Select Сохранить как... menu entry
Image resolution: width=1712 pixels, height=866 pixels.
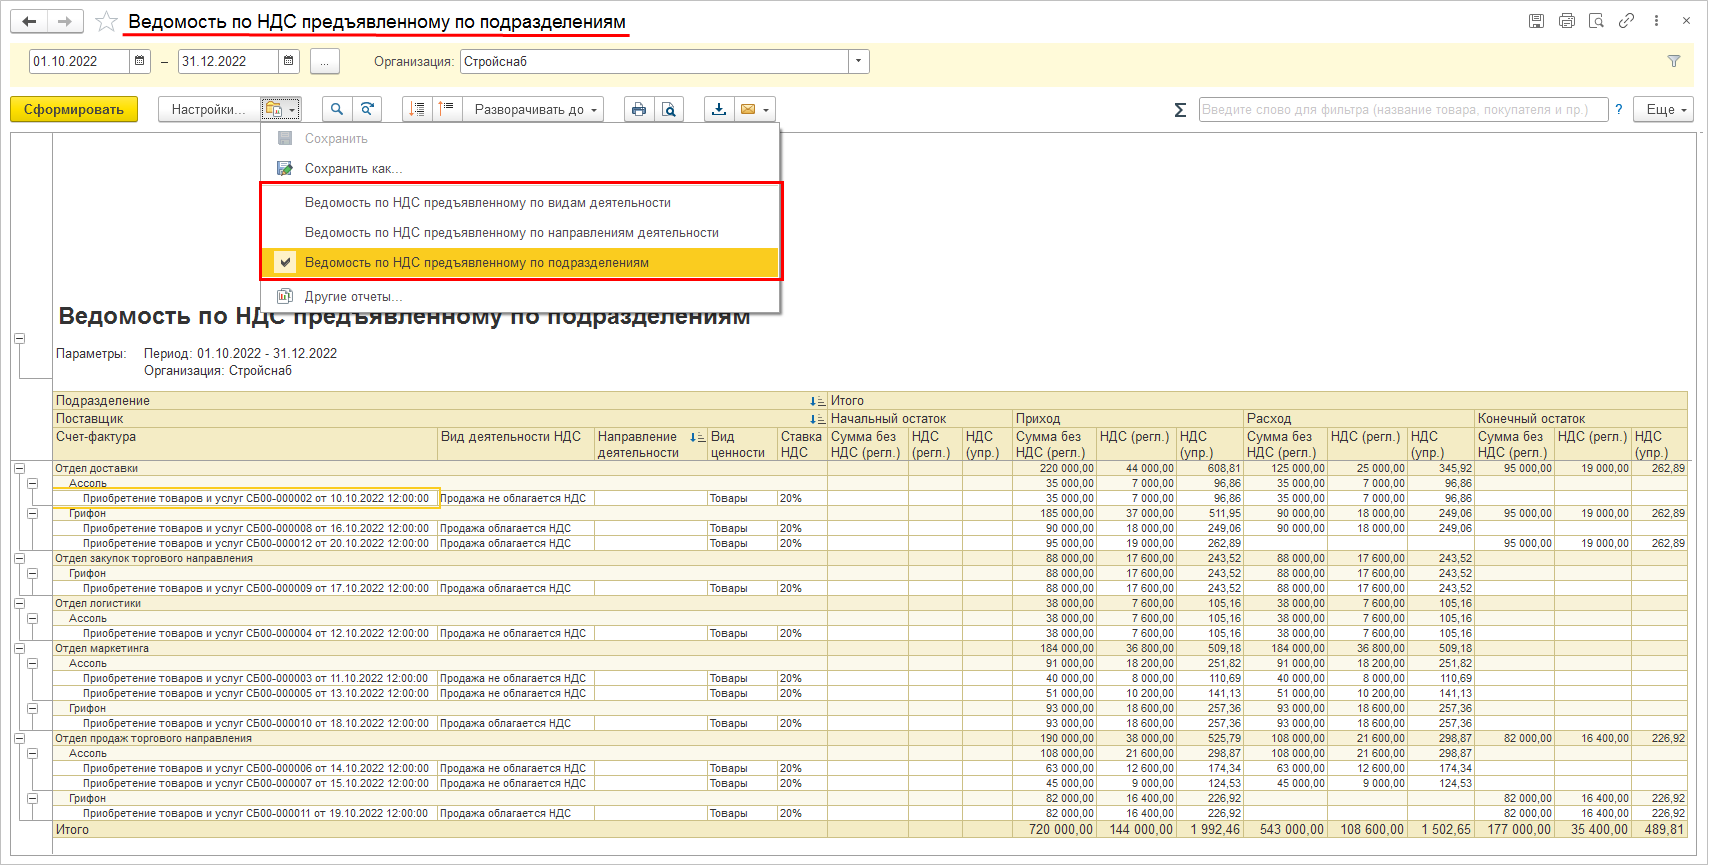point(353,169)
